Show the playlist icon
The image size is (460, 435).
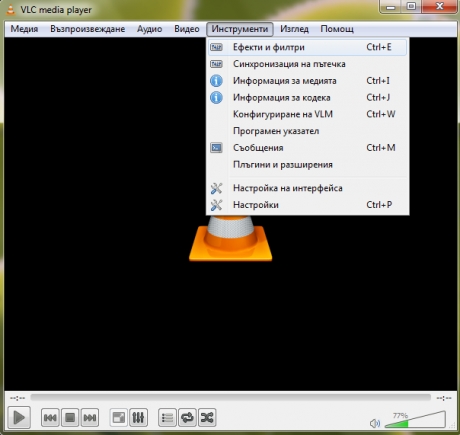point(167,417)
